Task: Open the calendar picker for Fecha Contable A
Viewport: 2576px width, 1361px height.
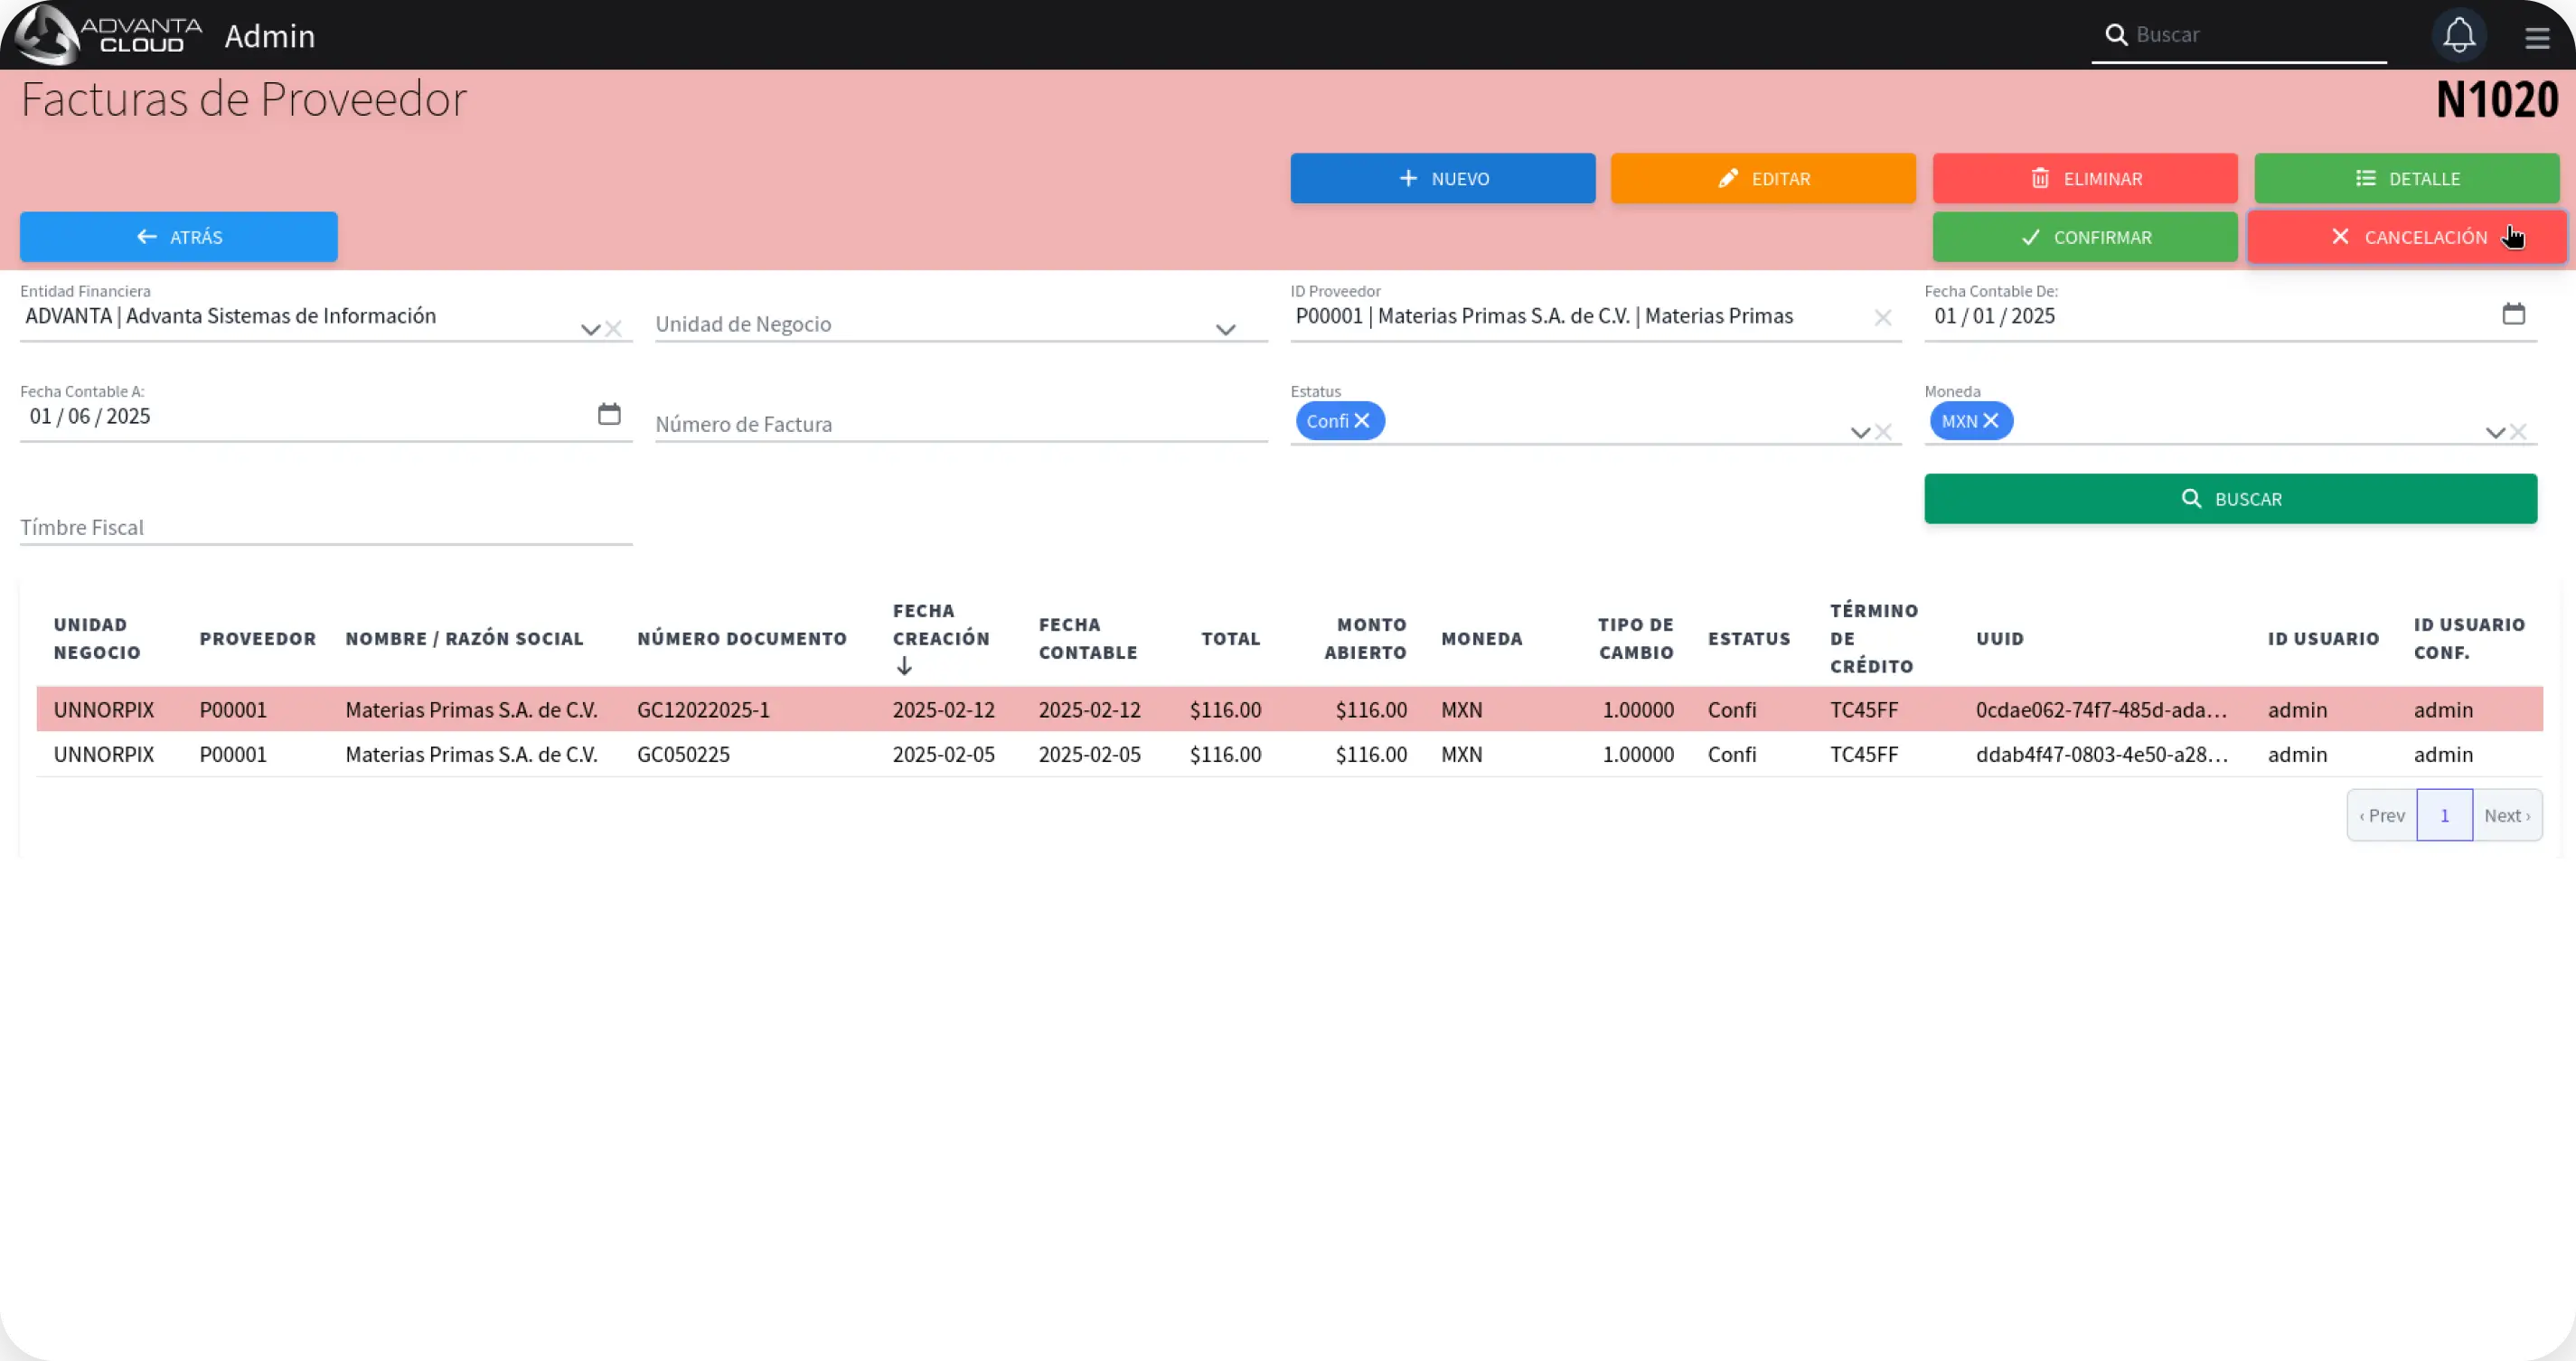Action: point(609,413)
